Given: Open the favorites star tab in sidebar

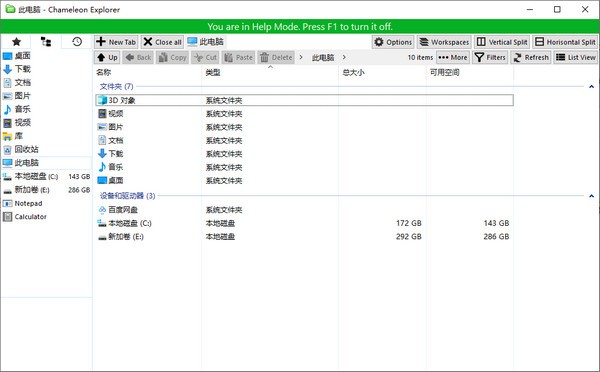Looking at the screenshot, I should [16, 41].
